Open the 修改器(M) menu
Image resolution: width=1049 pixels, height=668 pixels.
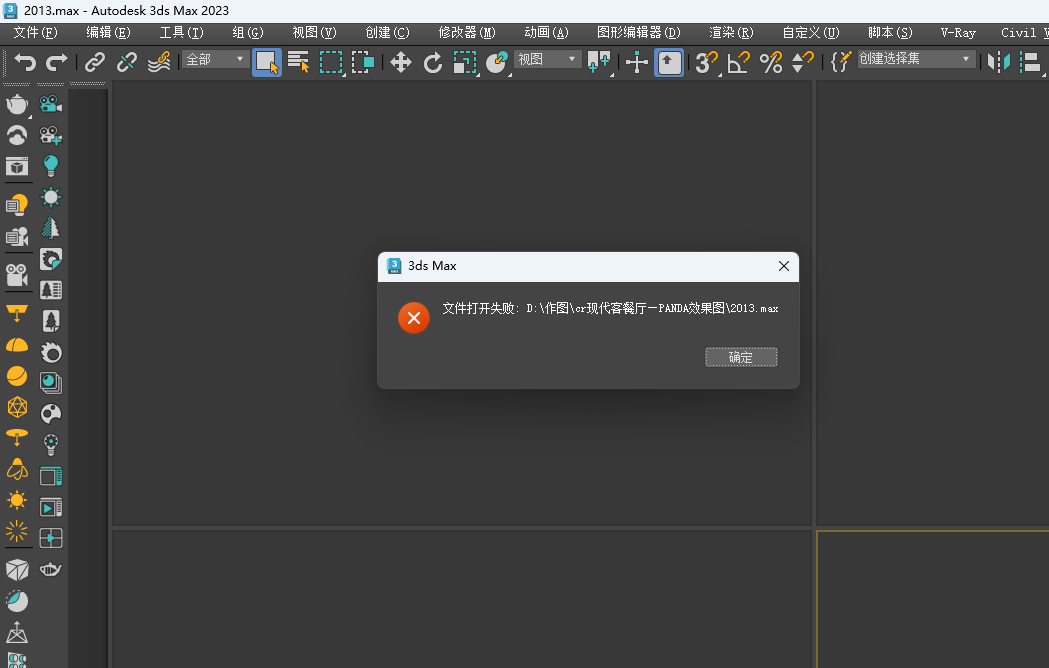pyautogui.click(x=467, y=32)
